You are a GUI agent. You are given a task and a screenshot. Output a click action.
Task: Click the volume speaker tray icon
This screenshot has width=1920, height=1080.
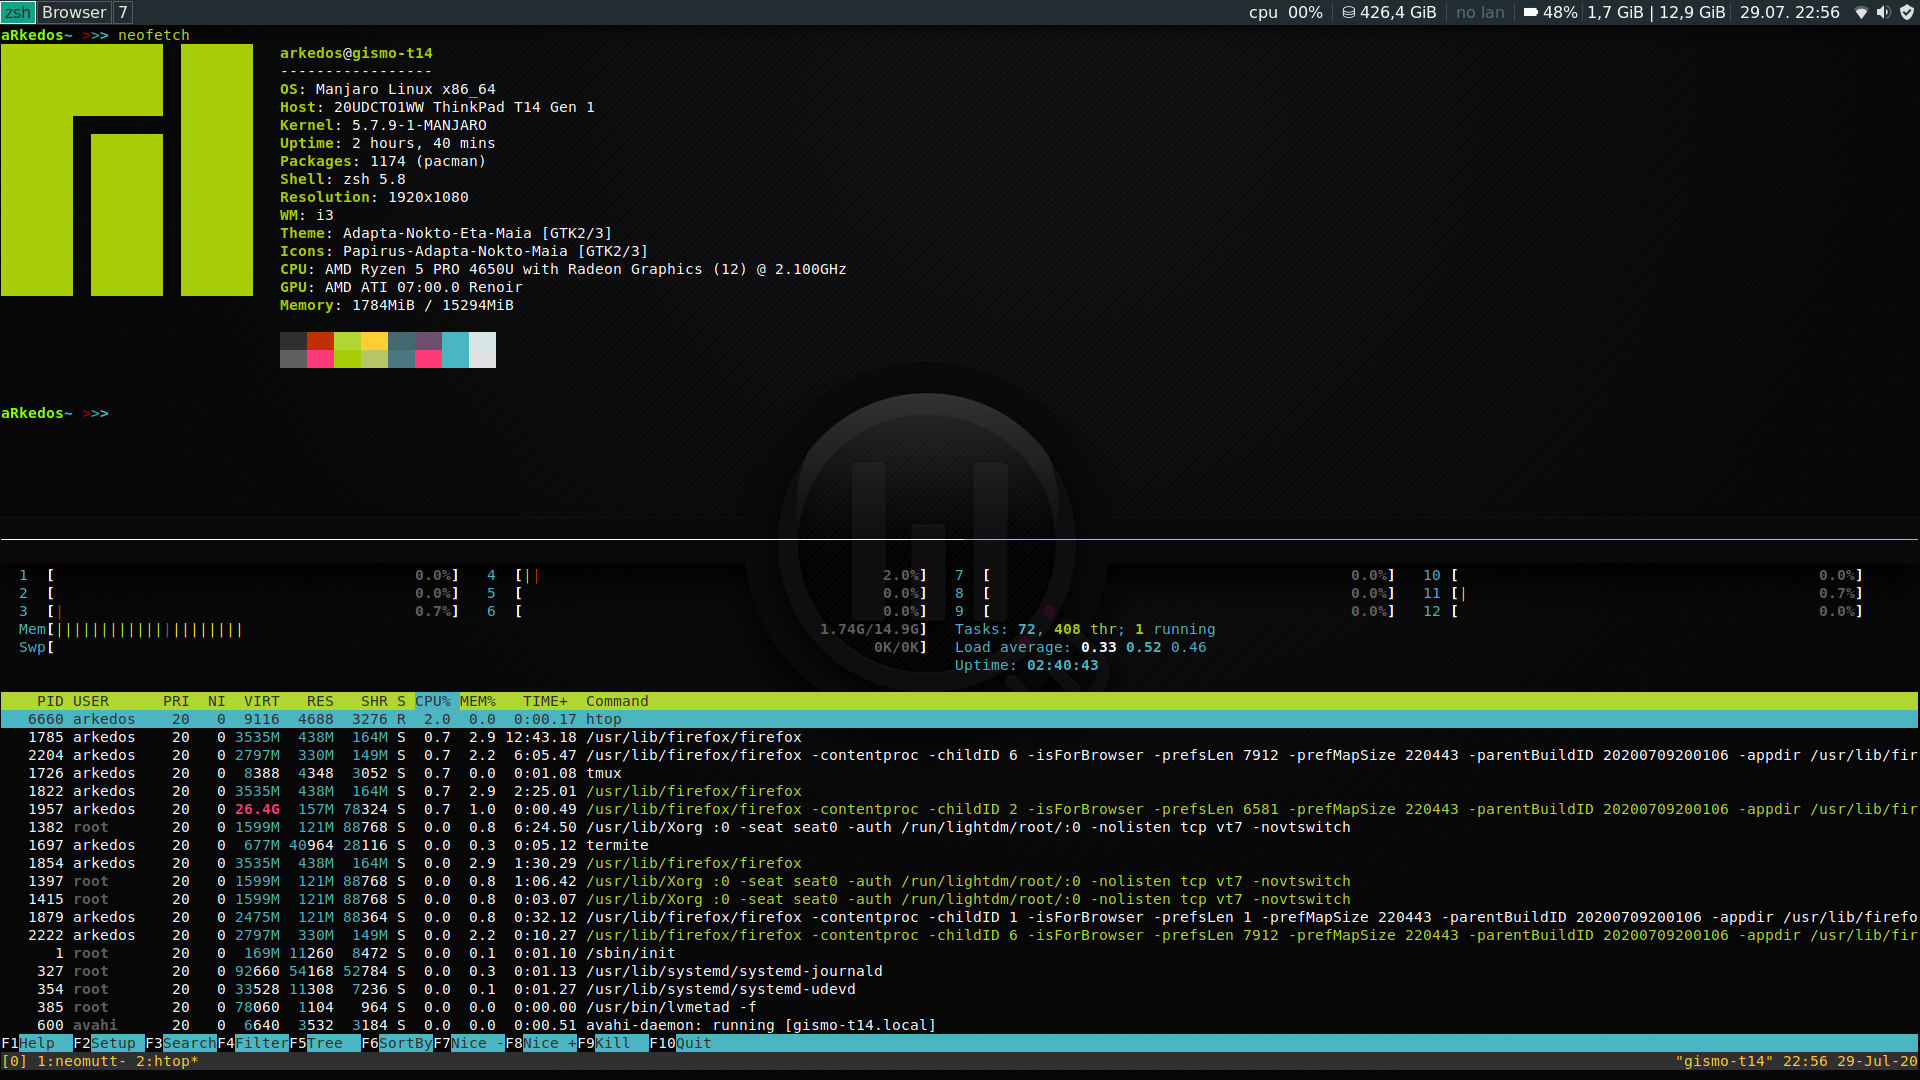pyautogui.click(x=1883, y=13)
